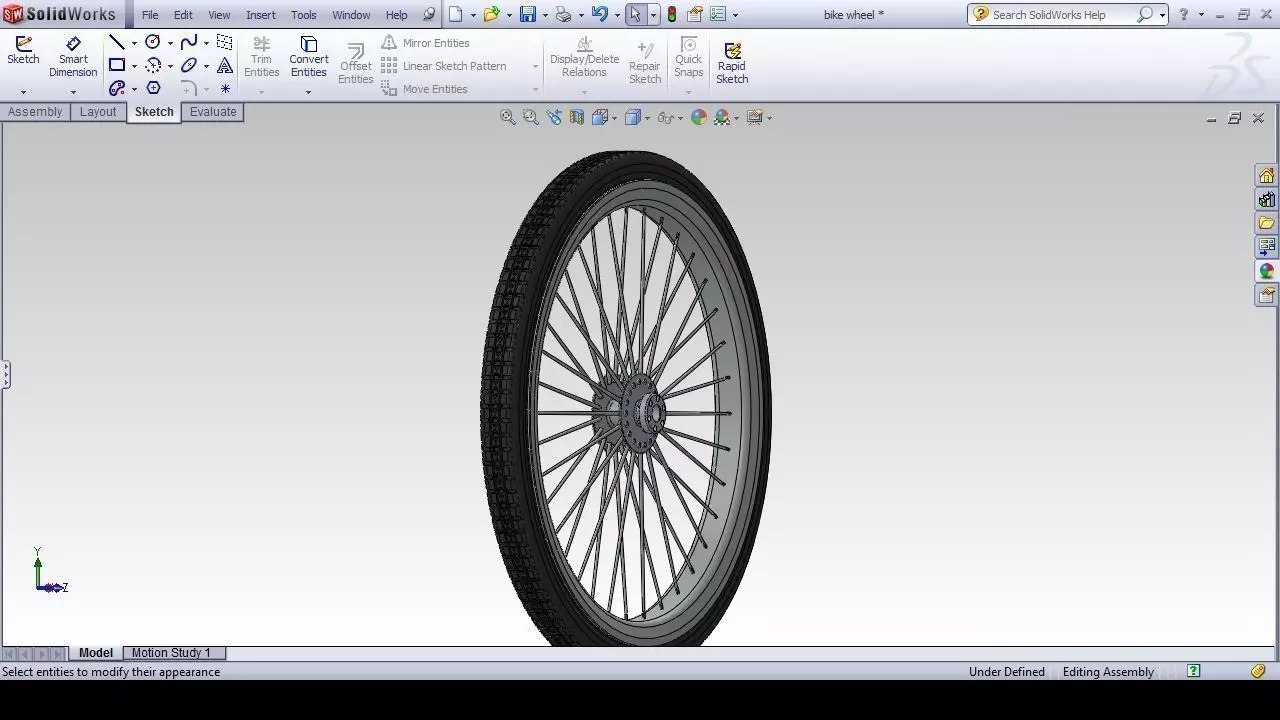Open the Design Library side tab
1280x720 pixels.
[x=1266, y=199]
